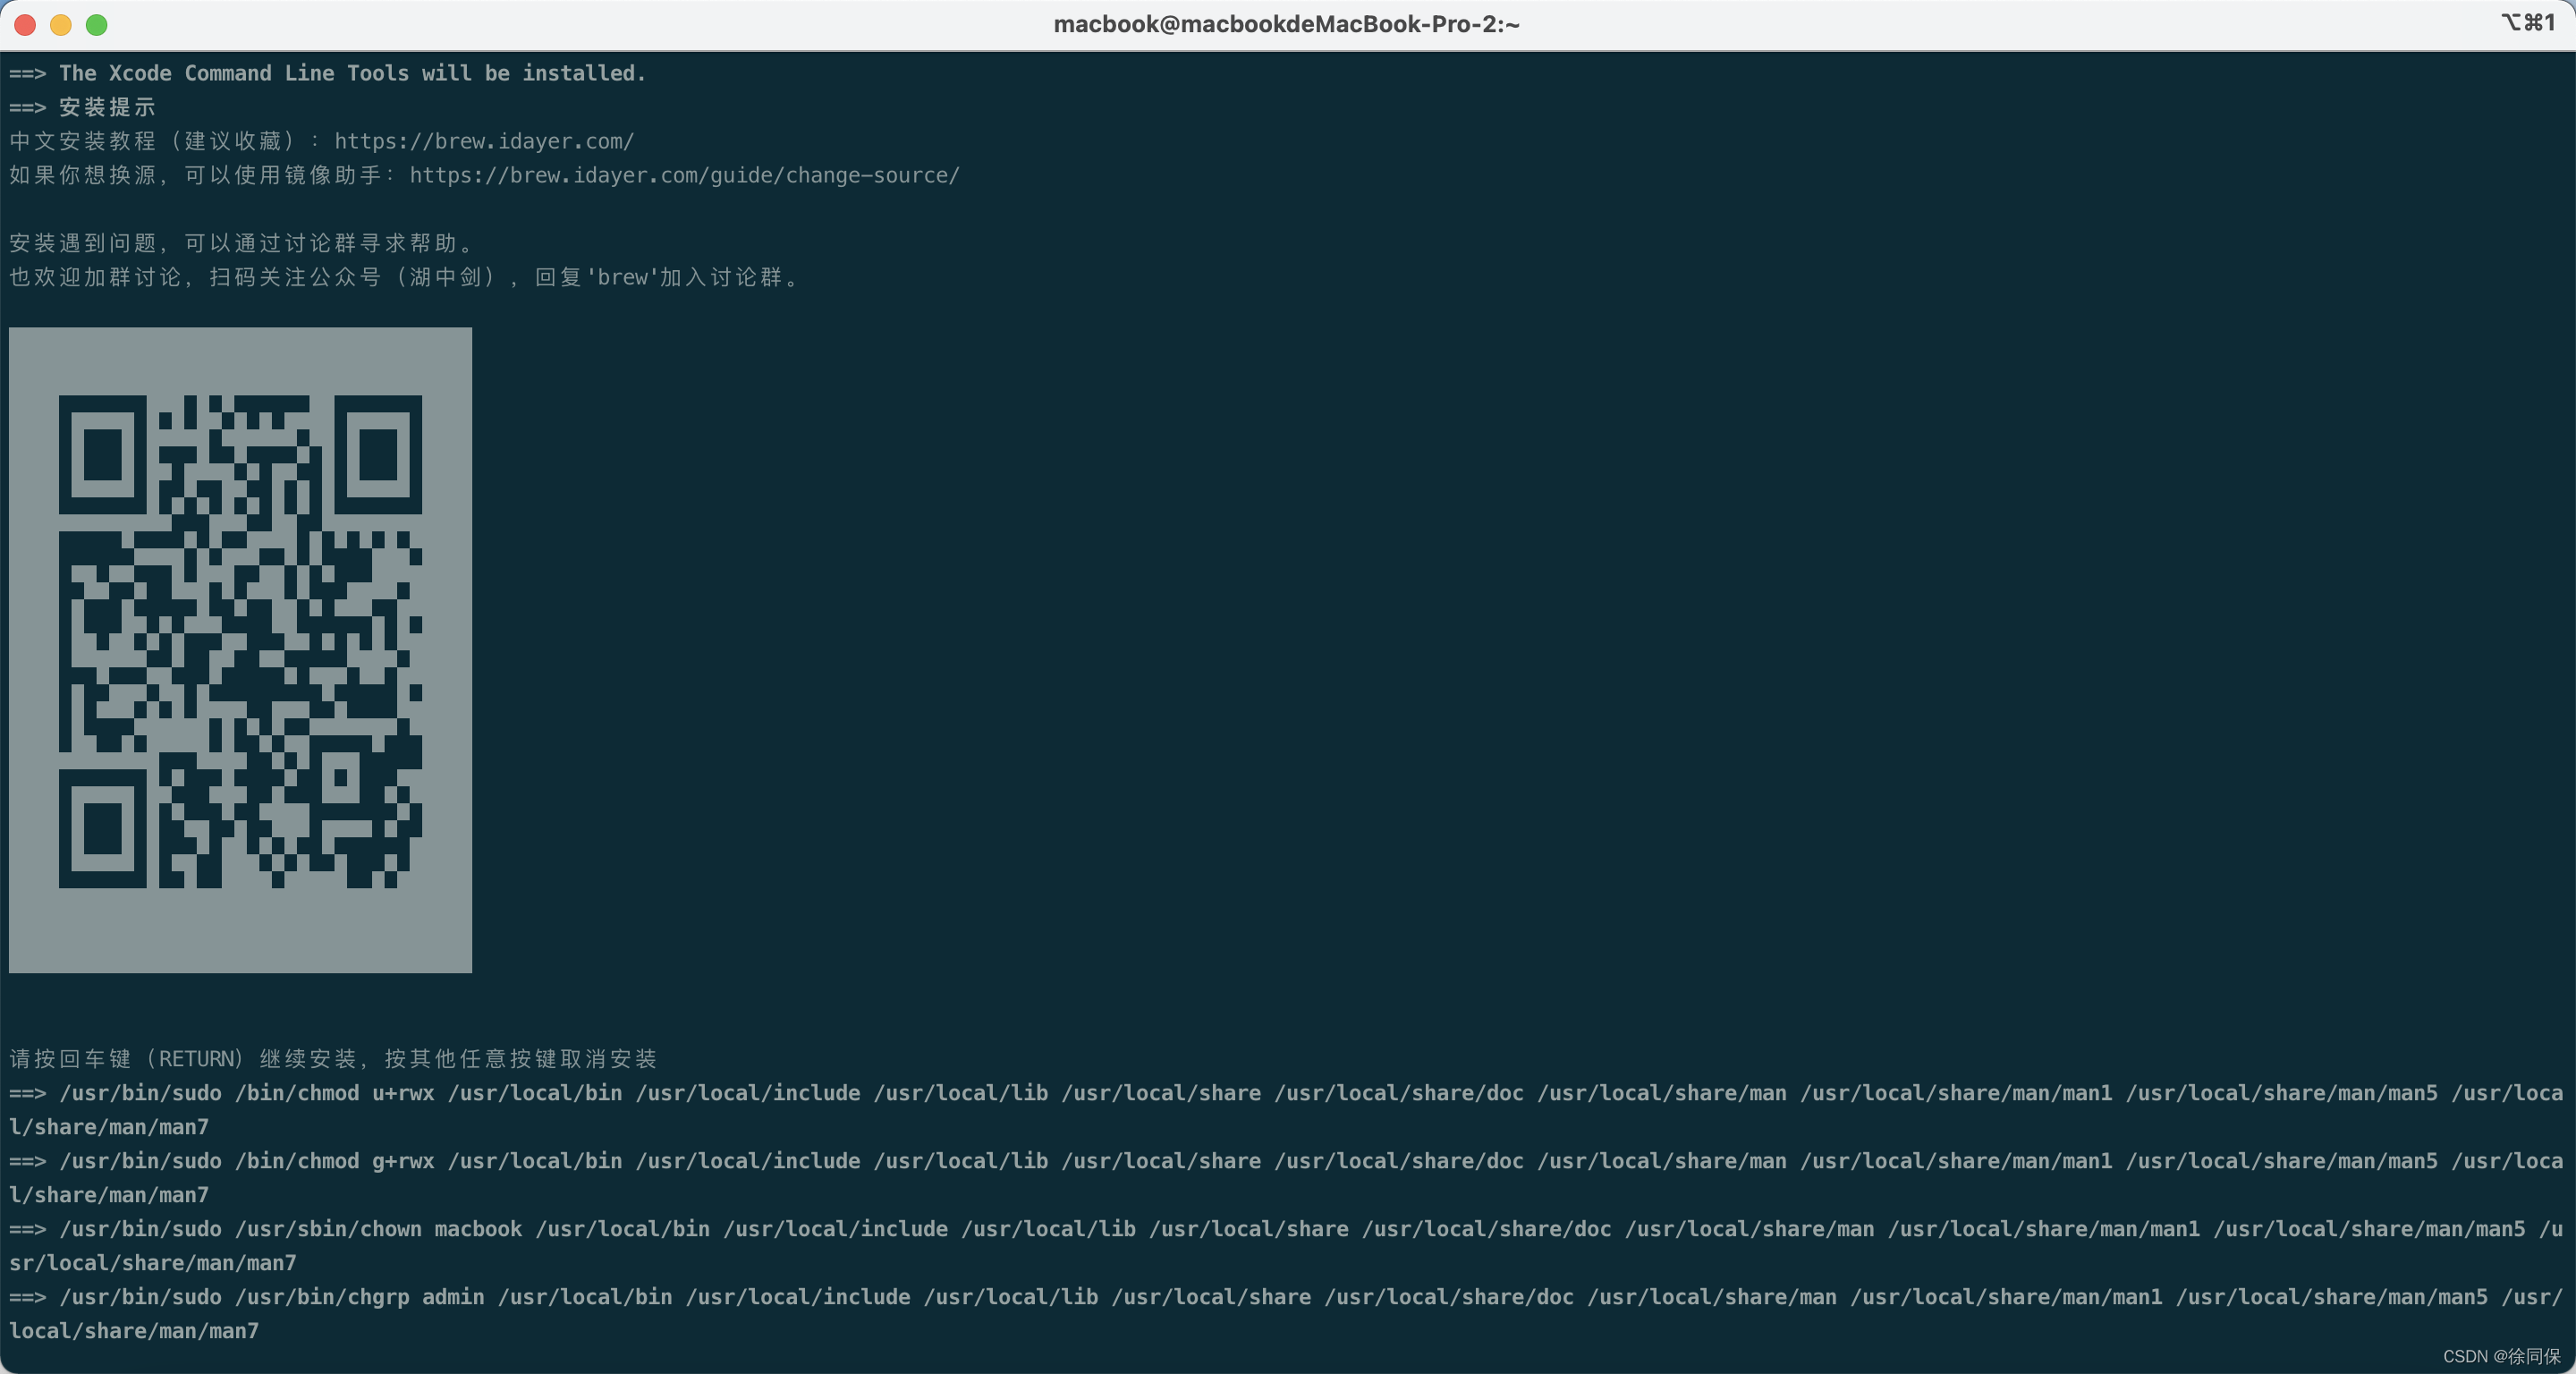Open the change-source guide URL
This screenshot has height=1374, width=2576.
tap(684, 175)
